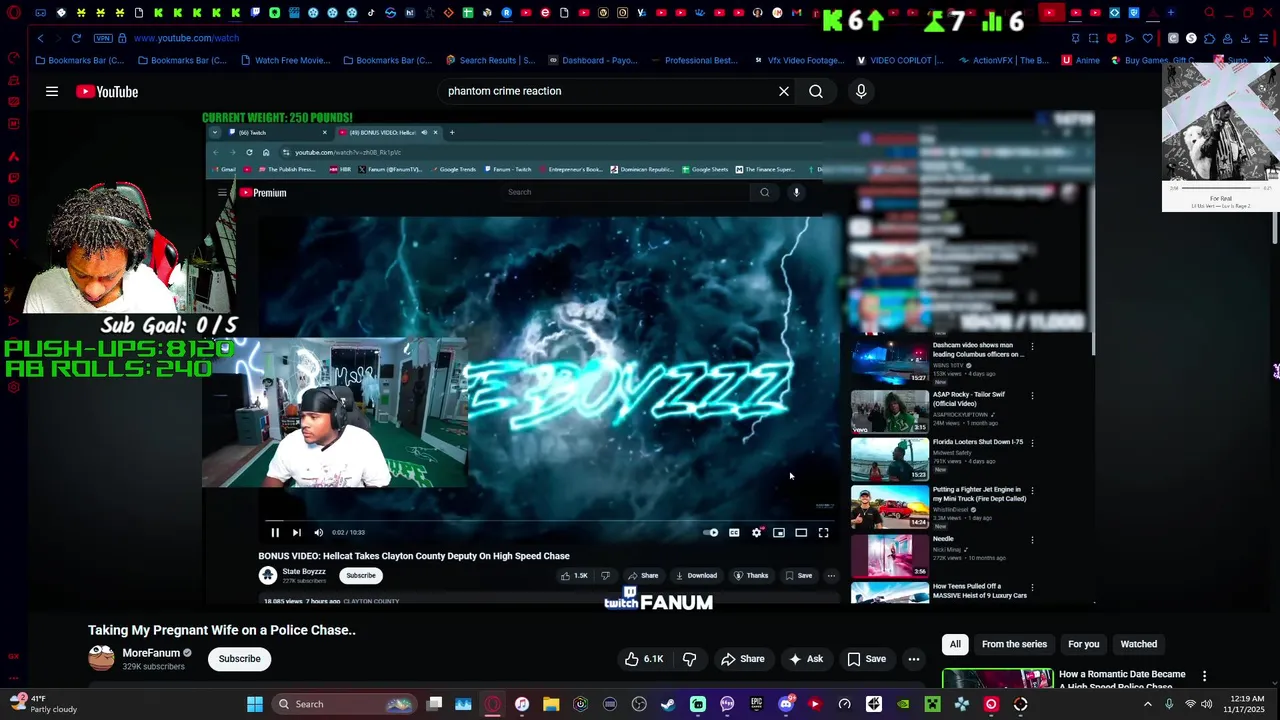
Task: Save the video to a playlist
Action: 867,659
